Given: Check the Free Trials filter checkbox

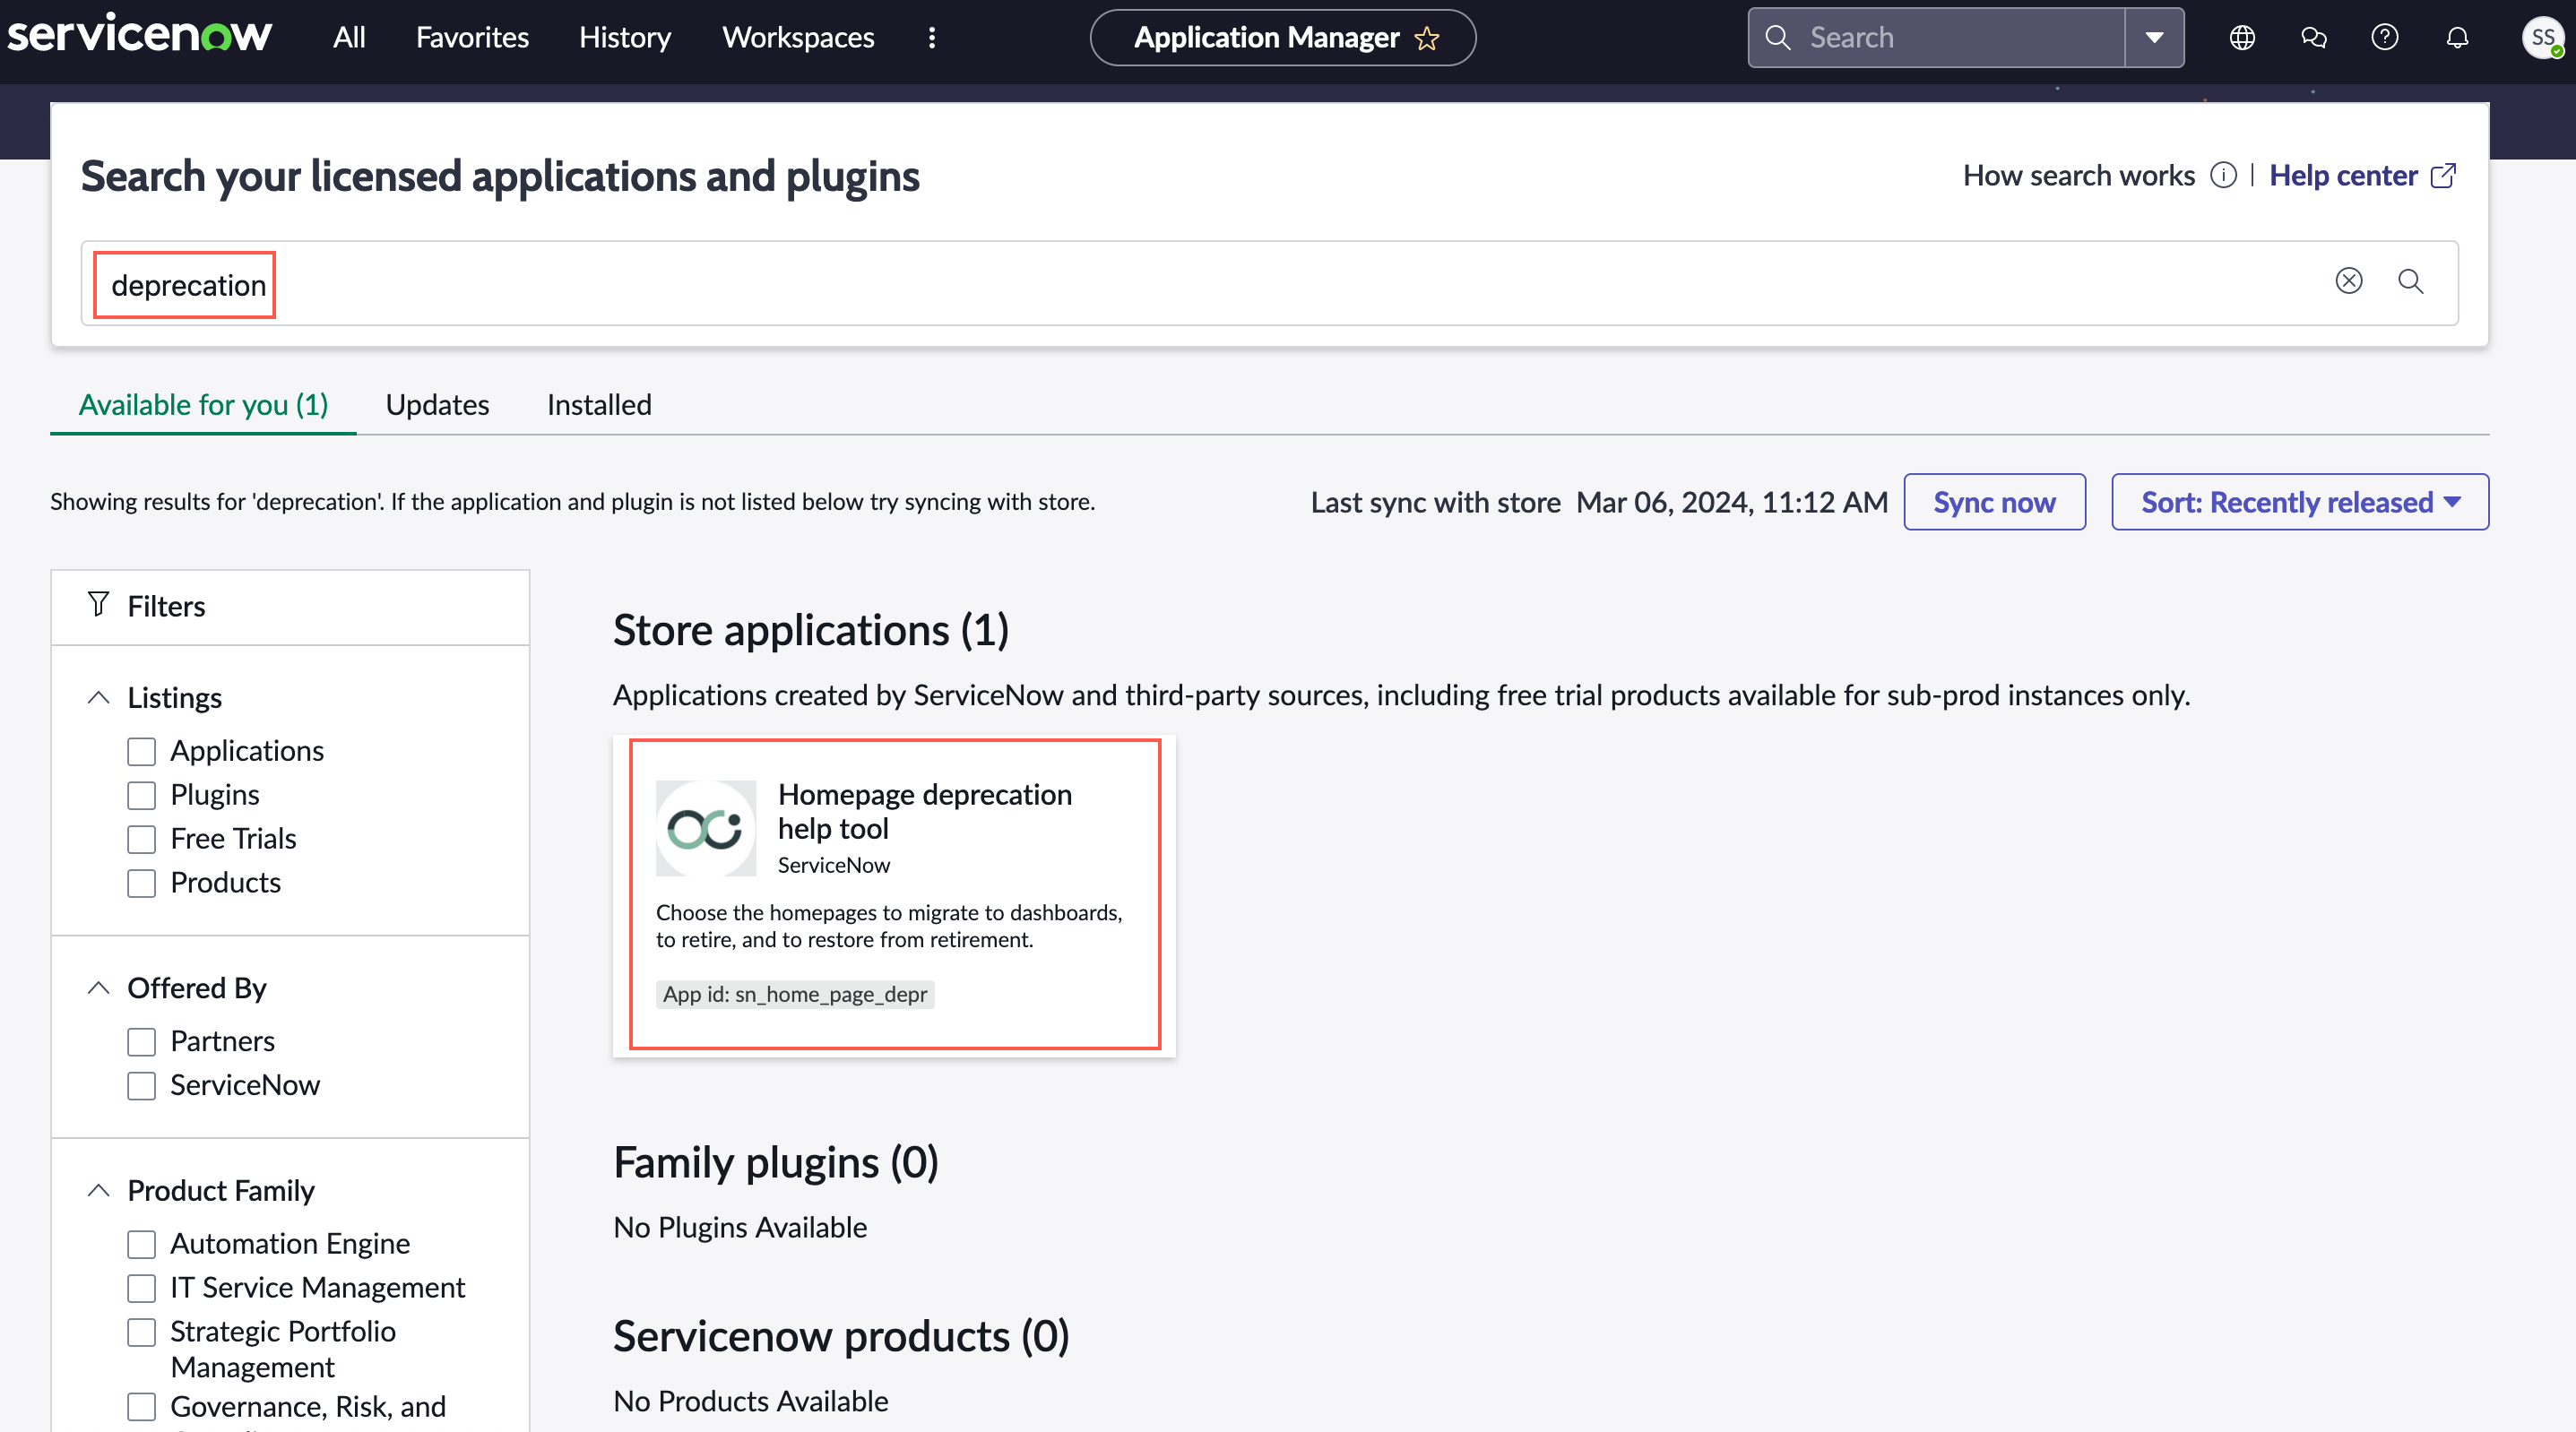Looking at the screenshot, I should [x=141, y=839].
